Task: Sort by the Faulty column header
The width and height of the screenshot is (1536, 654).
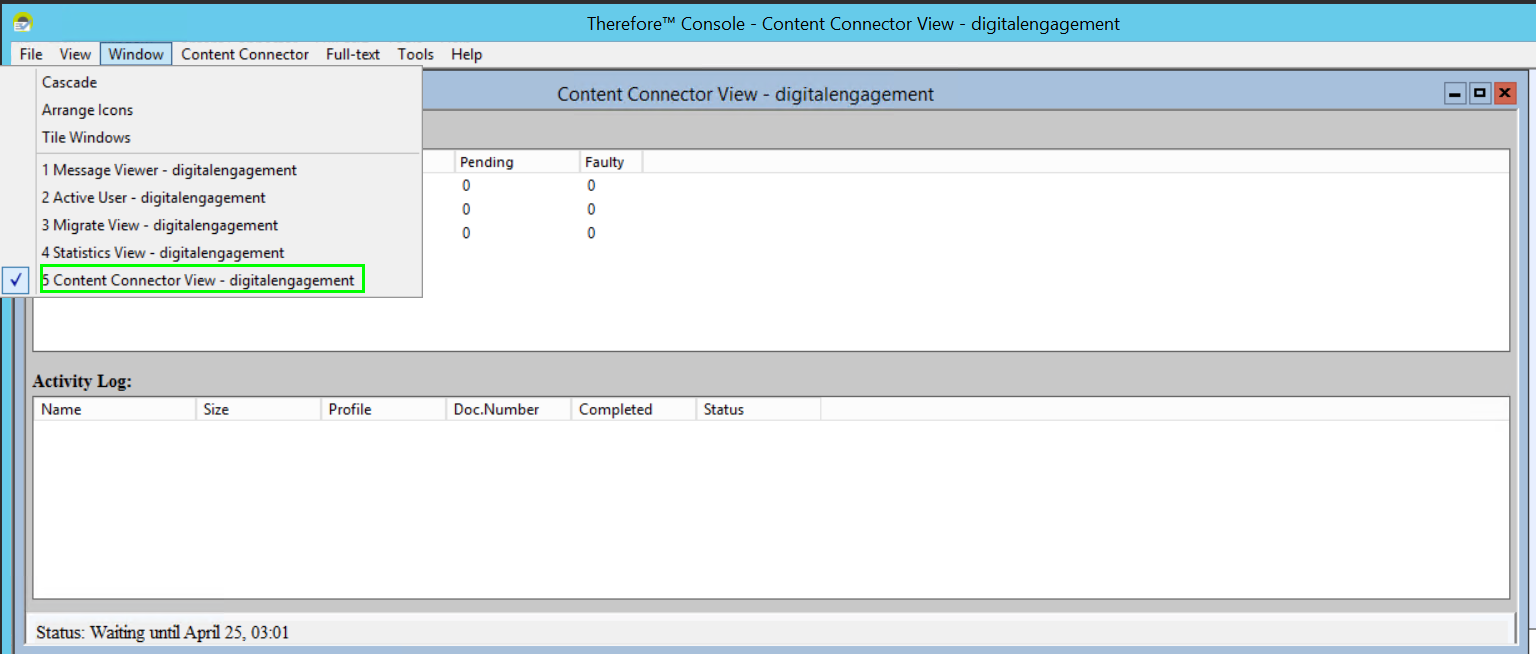Action: 611,162
